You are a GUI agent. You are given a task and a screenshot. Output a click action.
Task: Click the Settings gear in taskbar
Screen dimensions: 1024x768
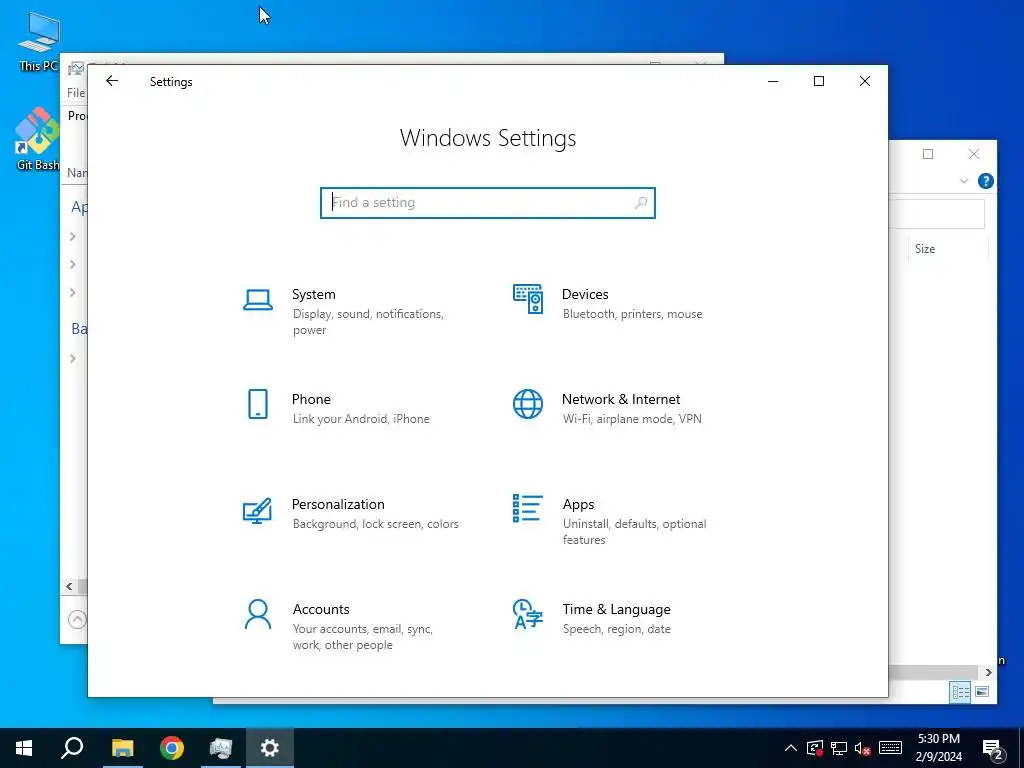[270, 748]
